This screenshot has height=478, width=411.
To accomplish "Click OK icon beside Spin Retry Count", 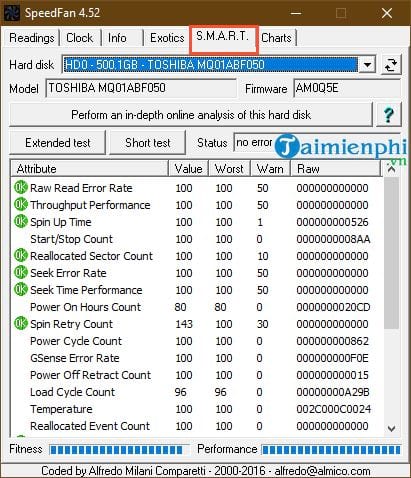I will 21,324.
